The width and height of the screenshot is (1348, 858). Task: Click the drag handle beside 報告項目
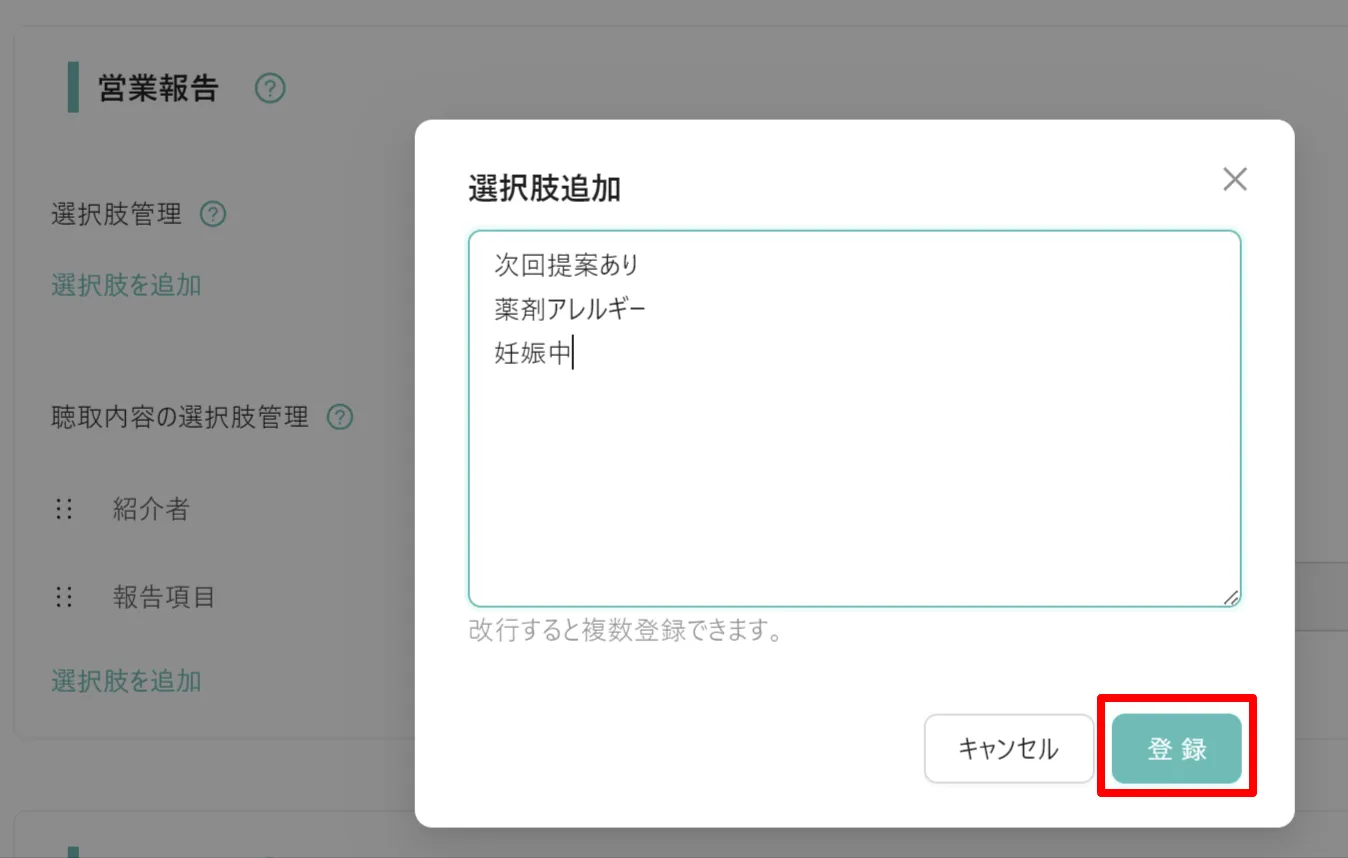pyautogui.click(x=64, y=598)
